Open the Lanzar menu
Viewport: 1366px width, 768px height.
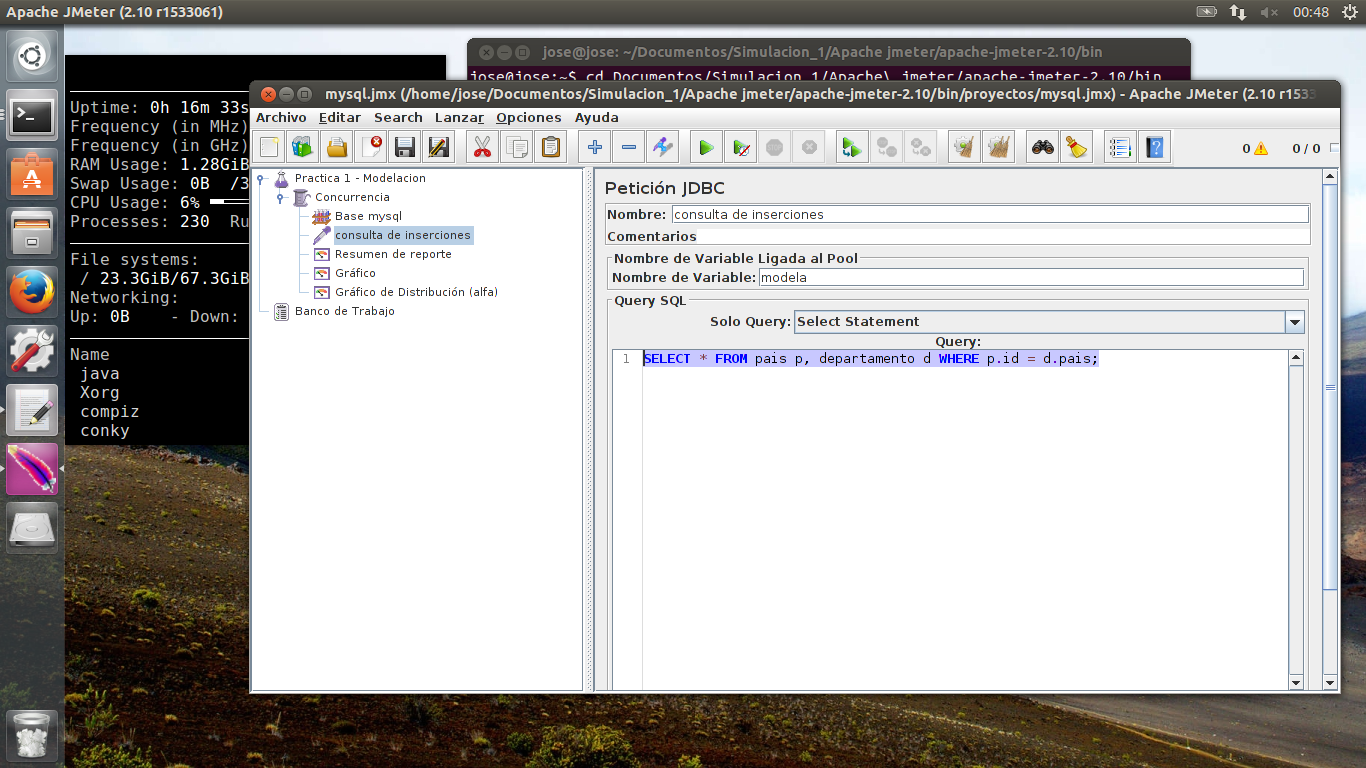pos(459,117)
